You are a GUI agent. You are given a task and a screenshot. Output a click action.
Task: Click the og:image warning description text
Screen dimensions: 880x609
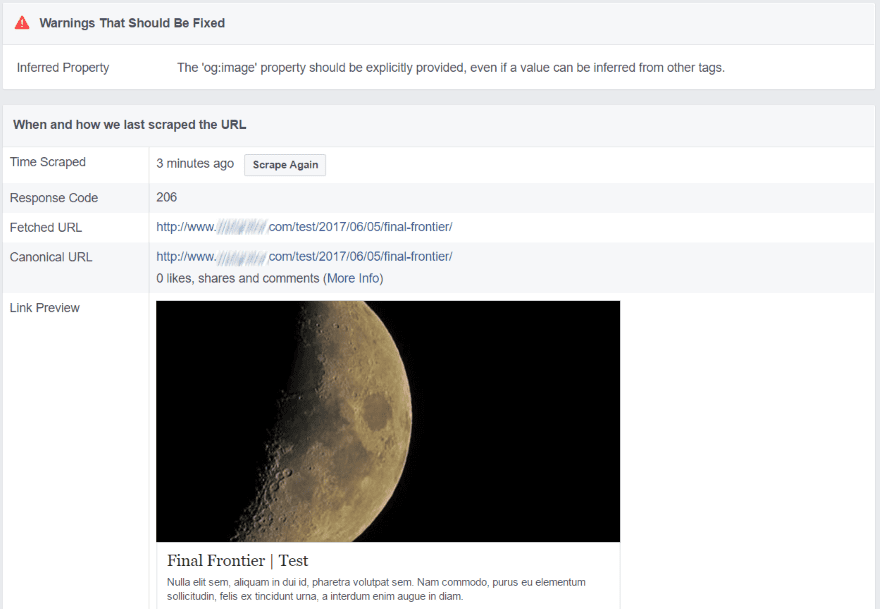pyautogui.click(x=449, y=67)
